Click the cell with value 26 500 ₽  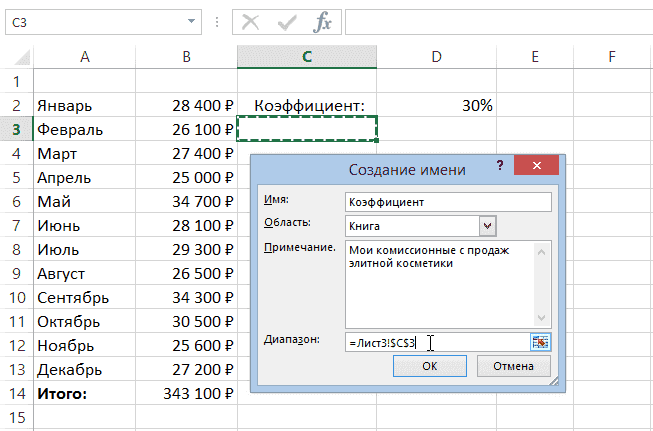(x=186, y=274)
